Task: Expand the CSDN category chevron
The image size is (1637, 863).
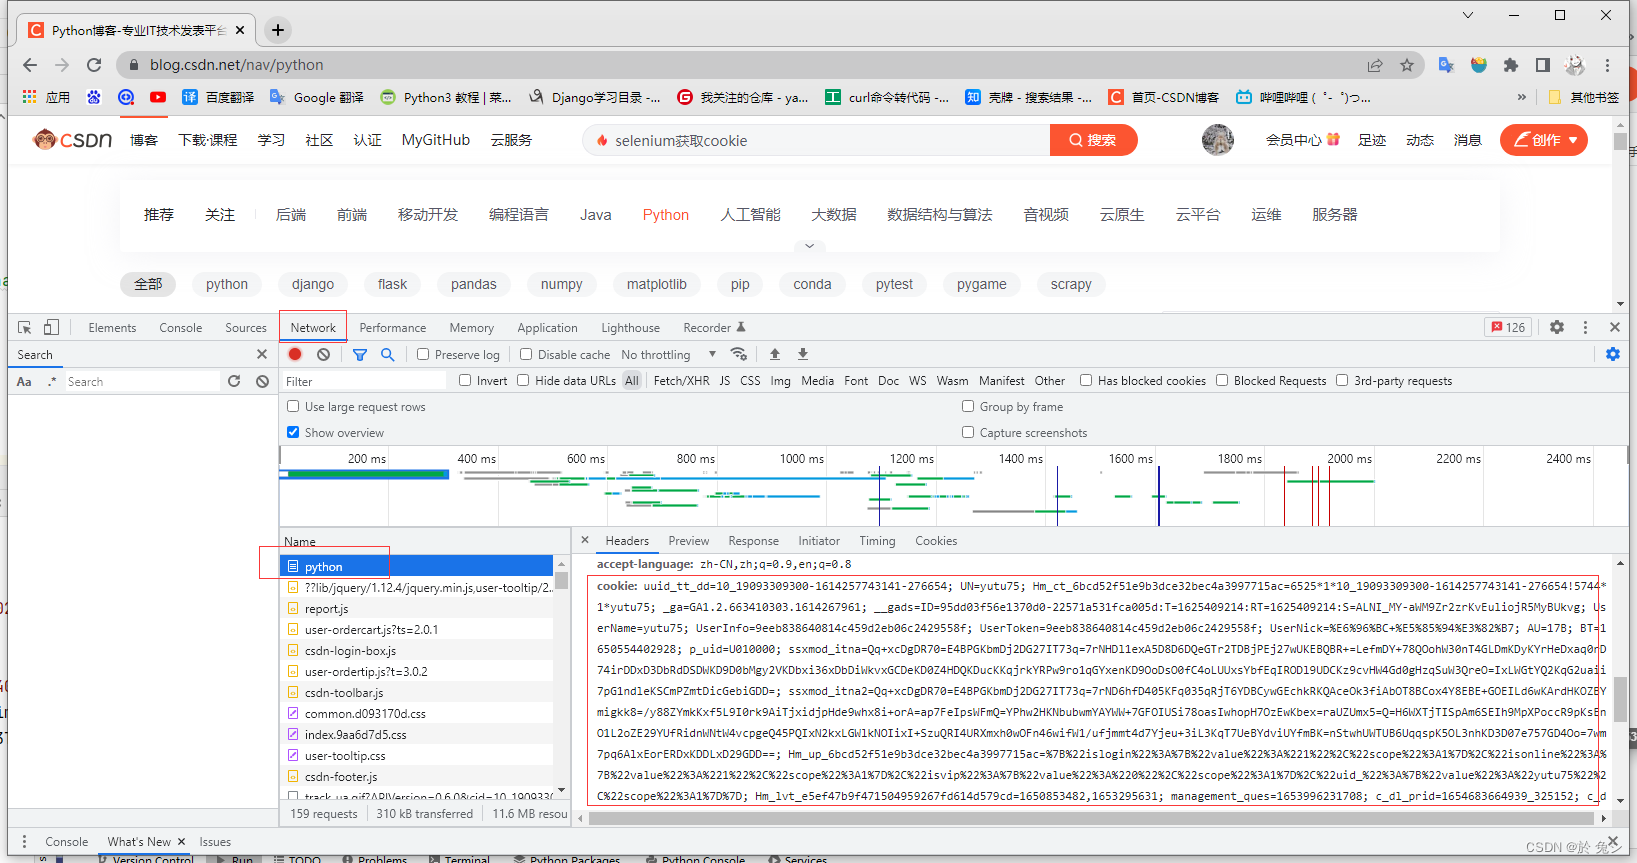Action: 810,245
